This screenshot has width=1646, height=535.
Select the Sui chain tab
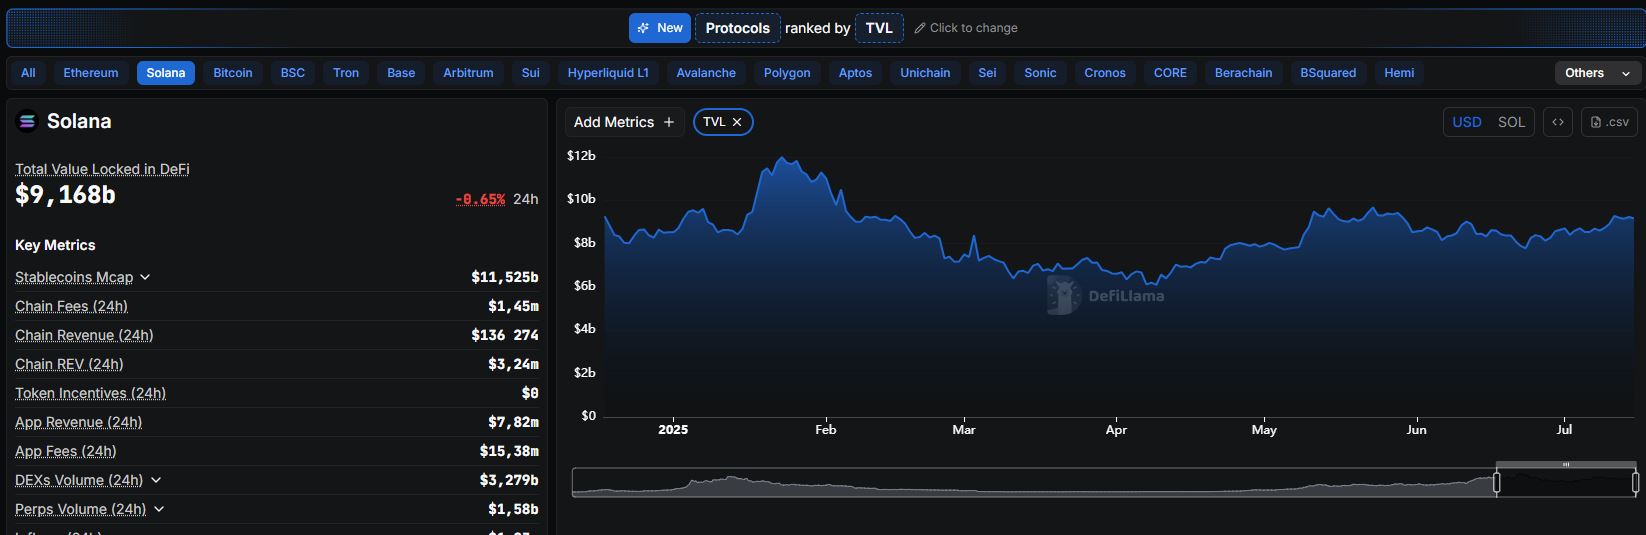pos(531,73)
